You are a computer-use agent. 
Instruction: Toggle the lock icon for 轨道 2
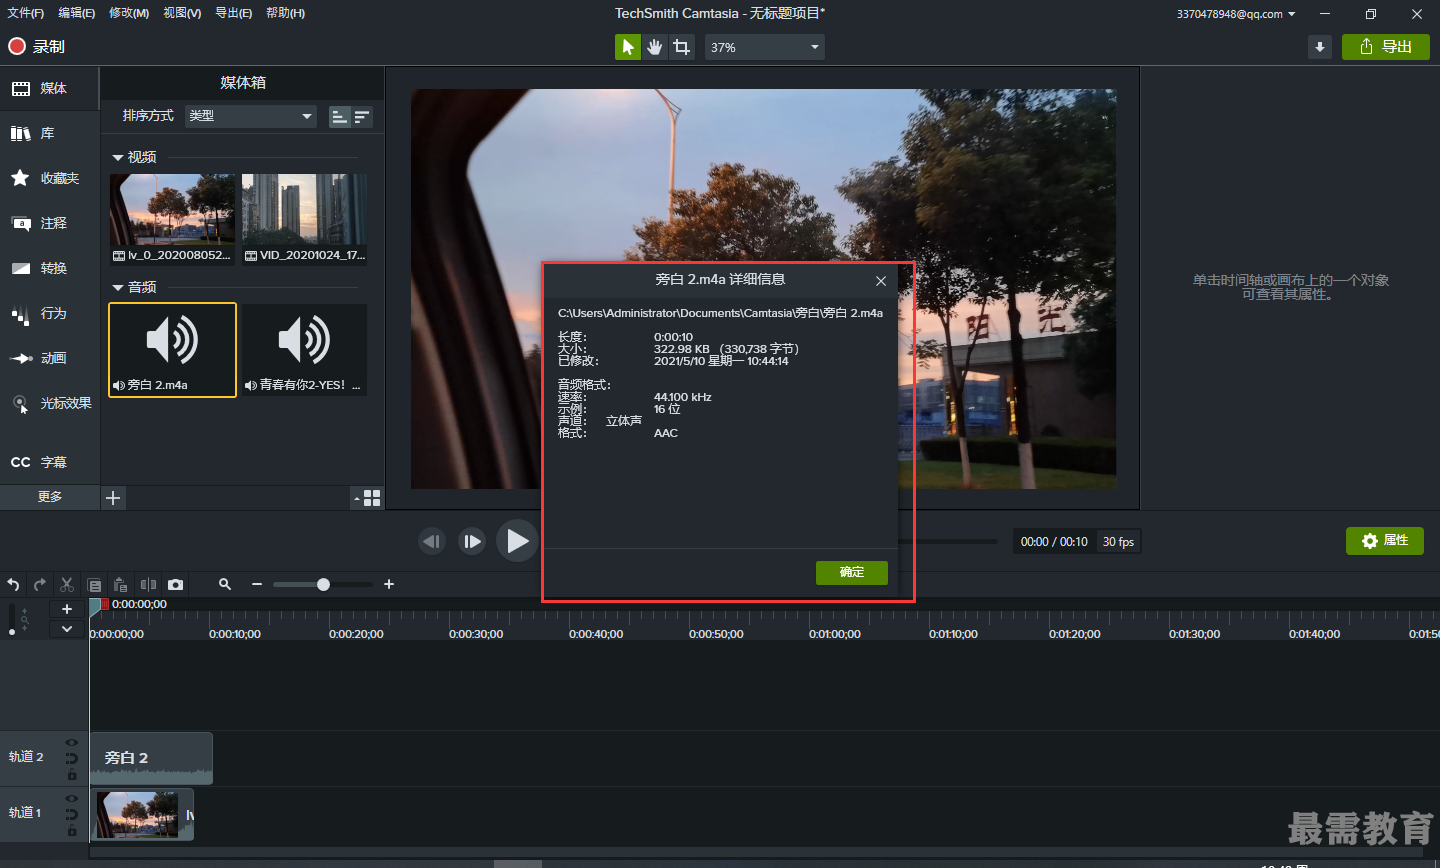tap(72, 774)
